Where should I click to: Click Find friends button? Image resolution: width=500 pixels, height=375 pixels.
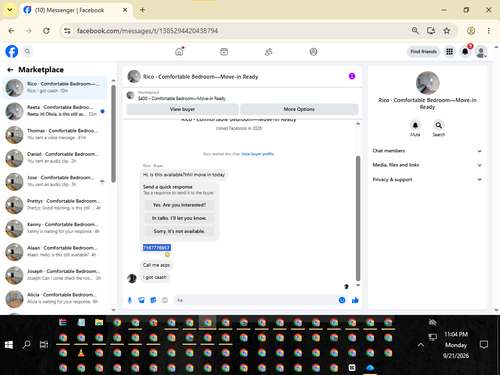click(x=423, y=52)
